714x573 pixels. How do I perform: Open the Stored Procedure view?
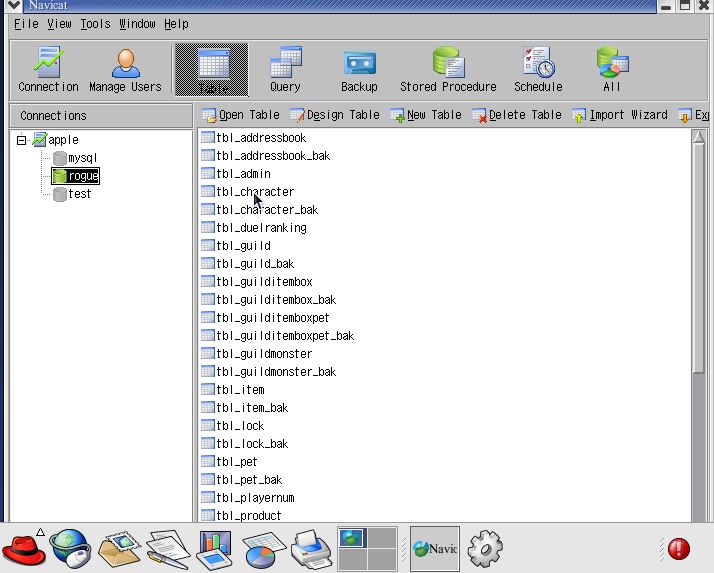coord(448,70)
